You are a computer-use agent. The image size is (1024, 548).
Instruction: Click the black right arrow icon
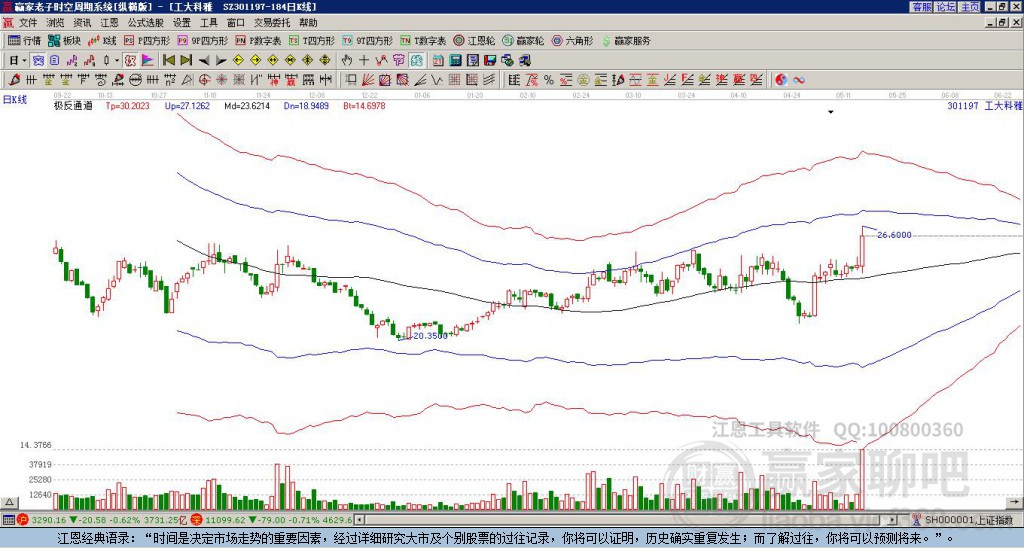click(x=221, y=61)
